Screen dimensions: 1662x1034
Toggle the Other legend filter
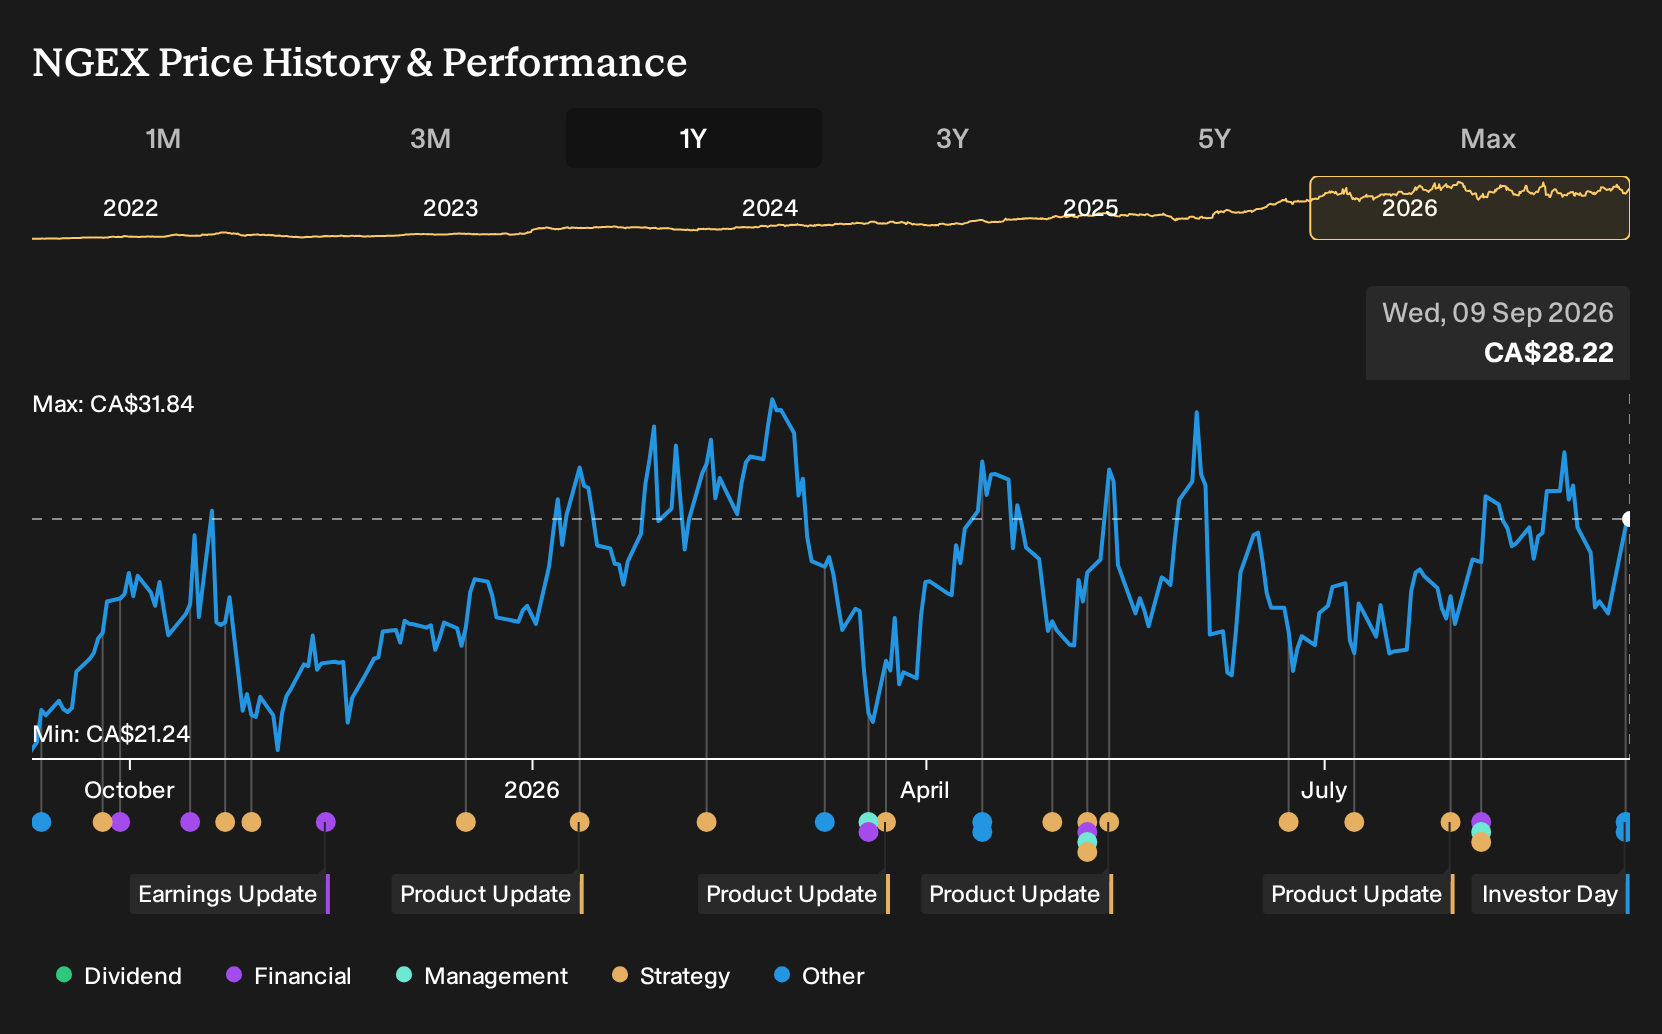819,975
